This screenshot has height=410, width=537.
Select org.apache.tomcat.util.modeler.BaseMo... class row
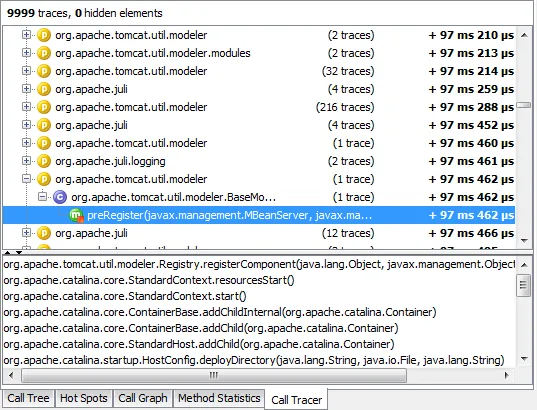click(173, 197)
